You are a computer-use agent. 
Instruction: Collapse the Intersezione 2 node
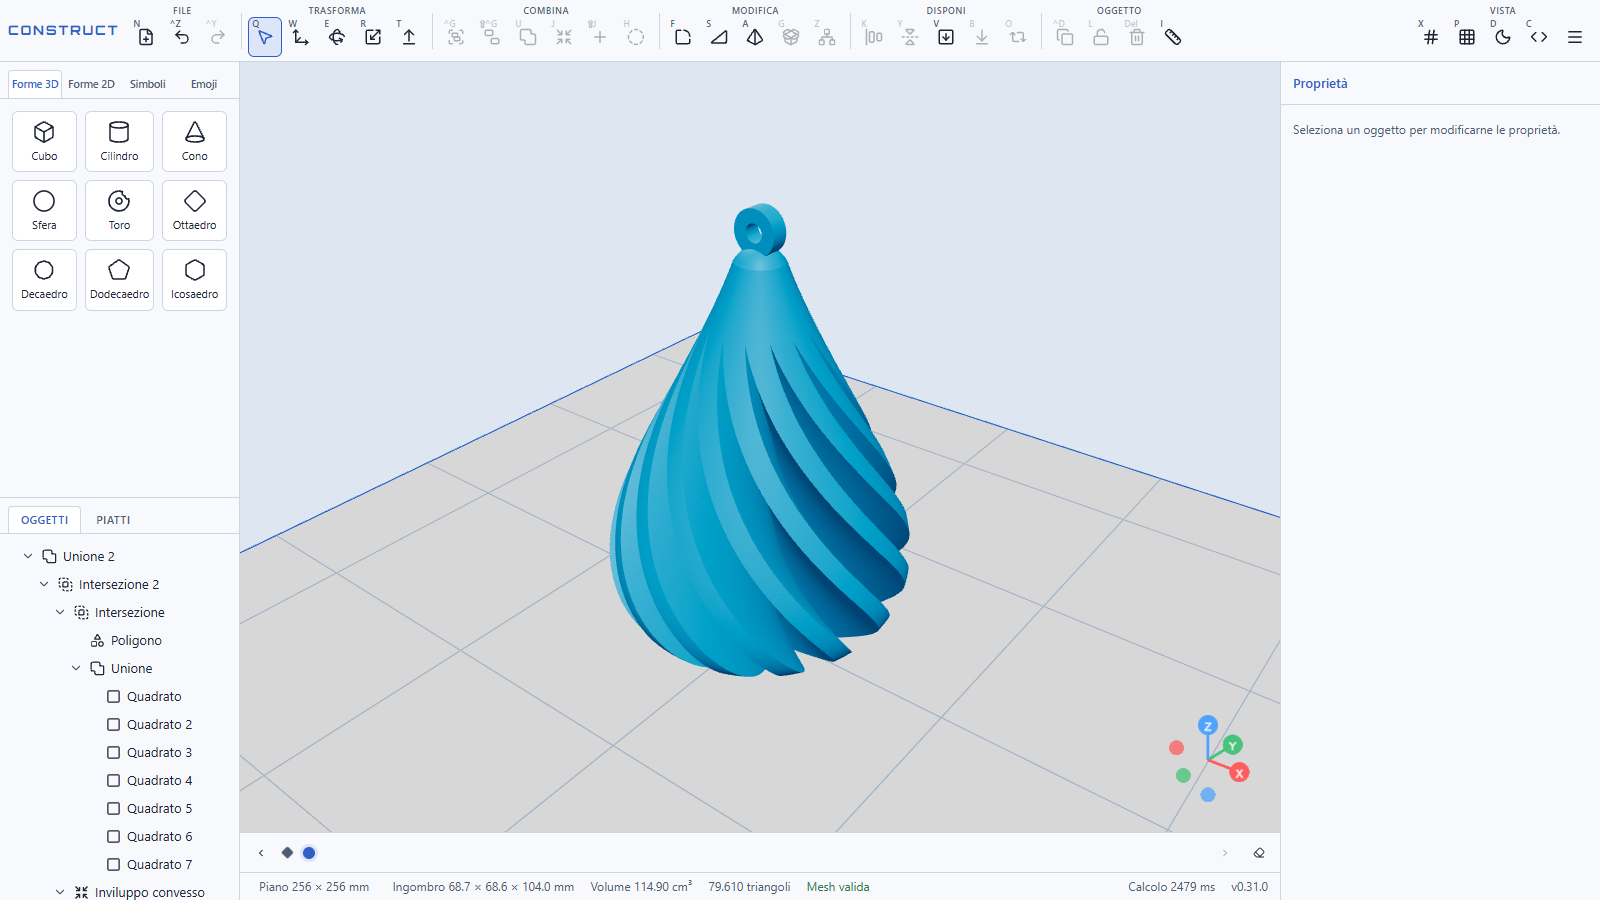pyautogui.click(x=44, y=584)
